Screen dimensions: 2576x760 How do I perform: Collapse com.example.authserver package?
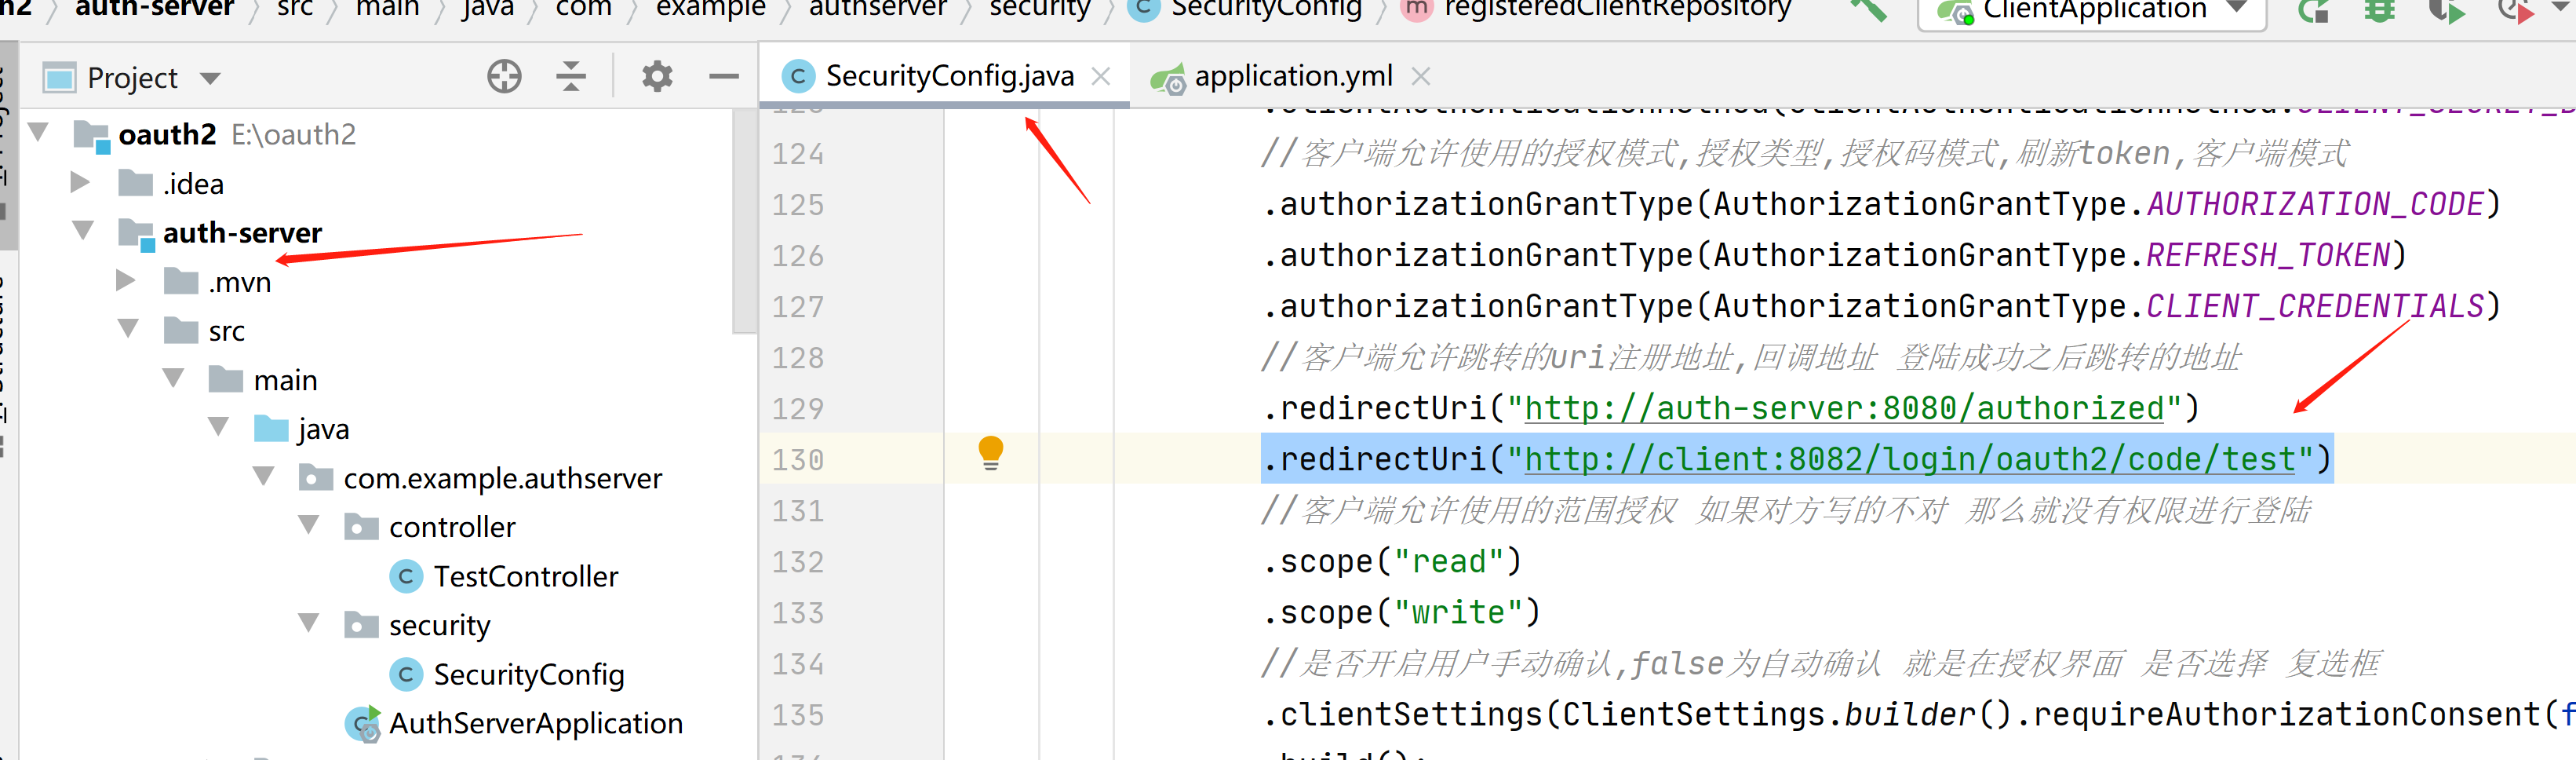coord(263,476)
